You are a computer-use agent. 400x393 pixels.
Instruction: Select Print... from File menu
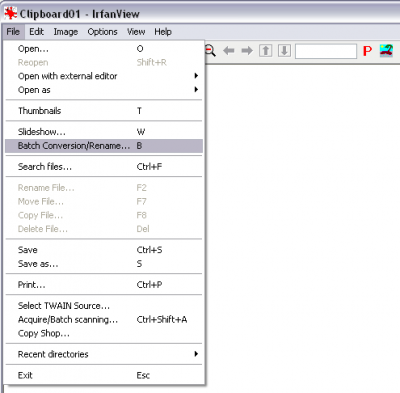(104, 285)
